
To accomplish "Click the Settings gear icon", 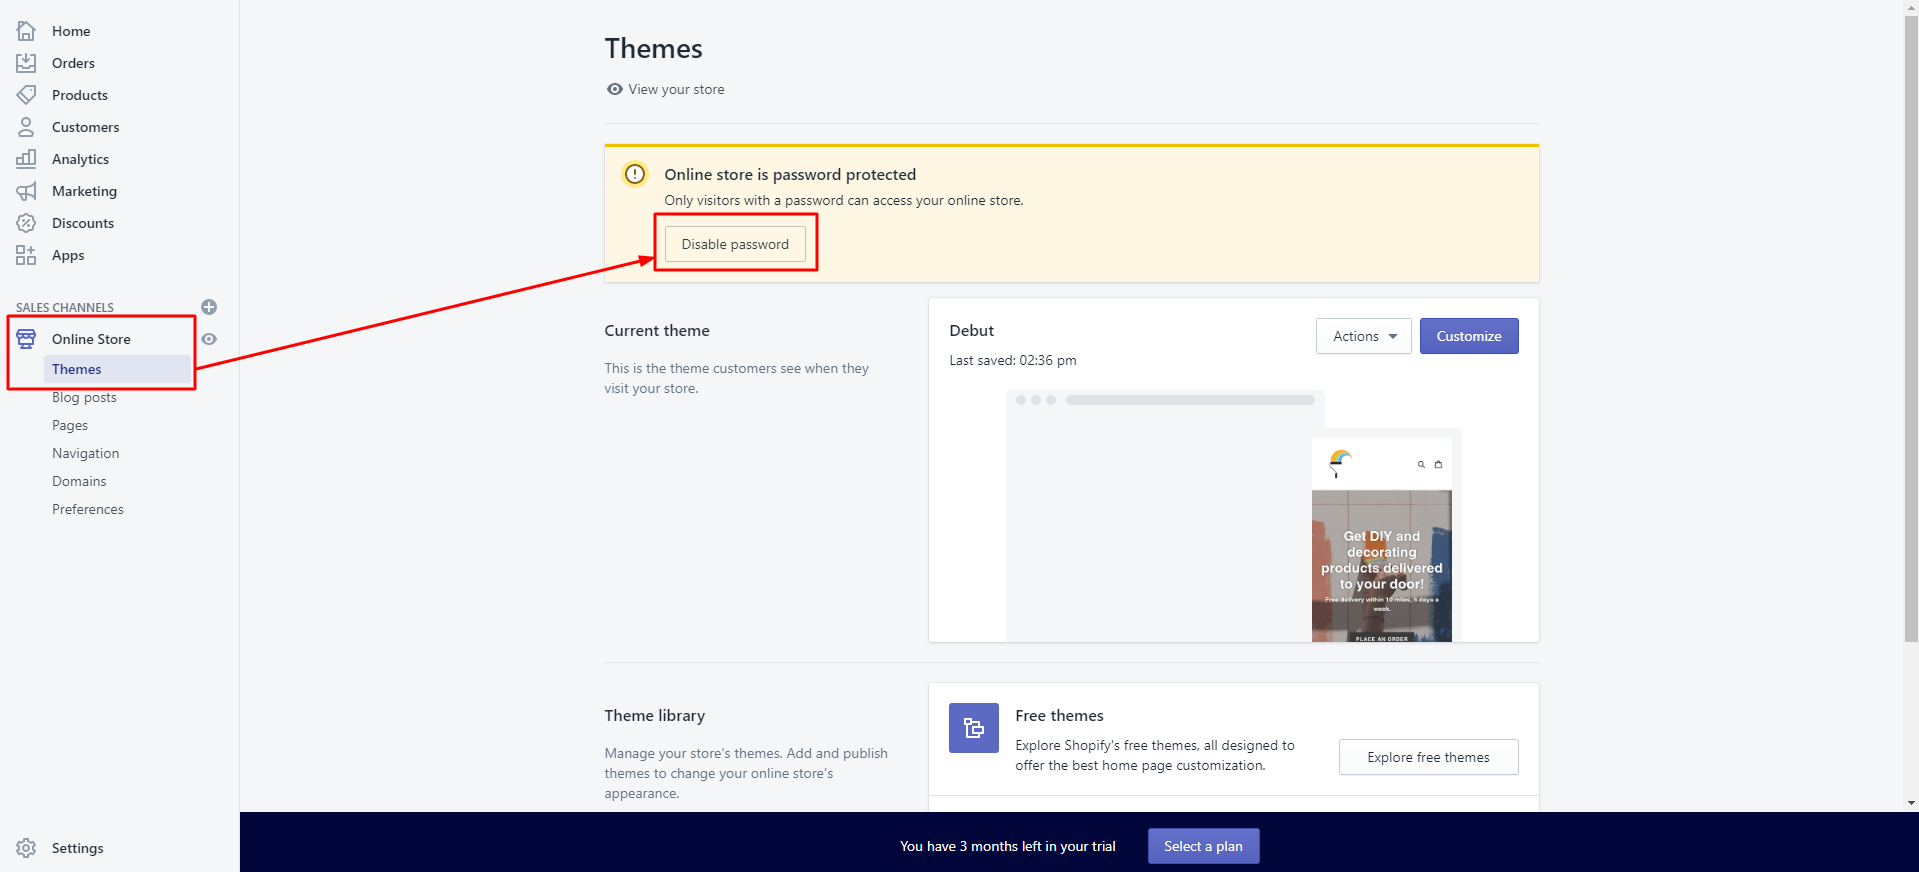I will pos(26,848).
